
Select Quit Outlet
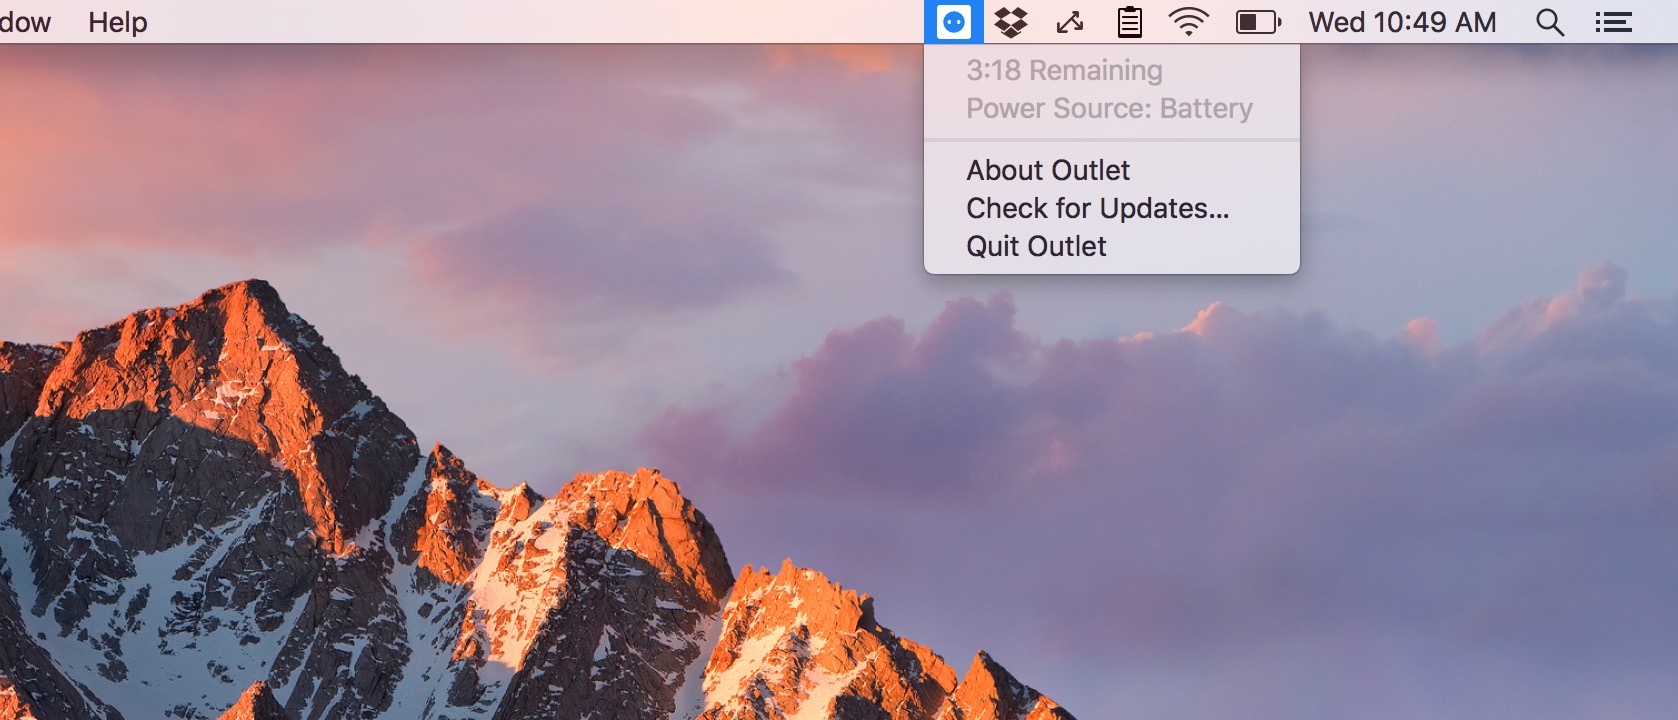coord(1112,246)
